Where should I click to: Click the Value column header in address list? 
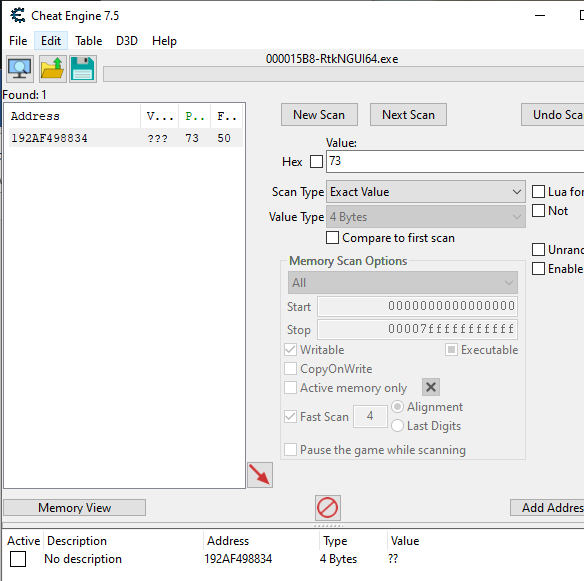coord(405,541)
